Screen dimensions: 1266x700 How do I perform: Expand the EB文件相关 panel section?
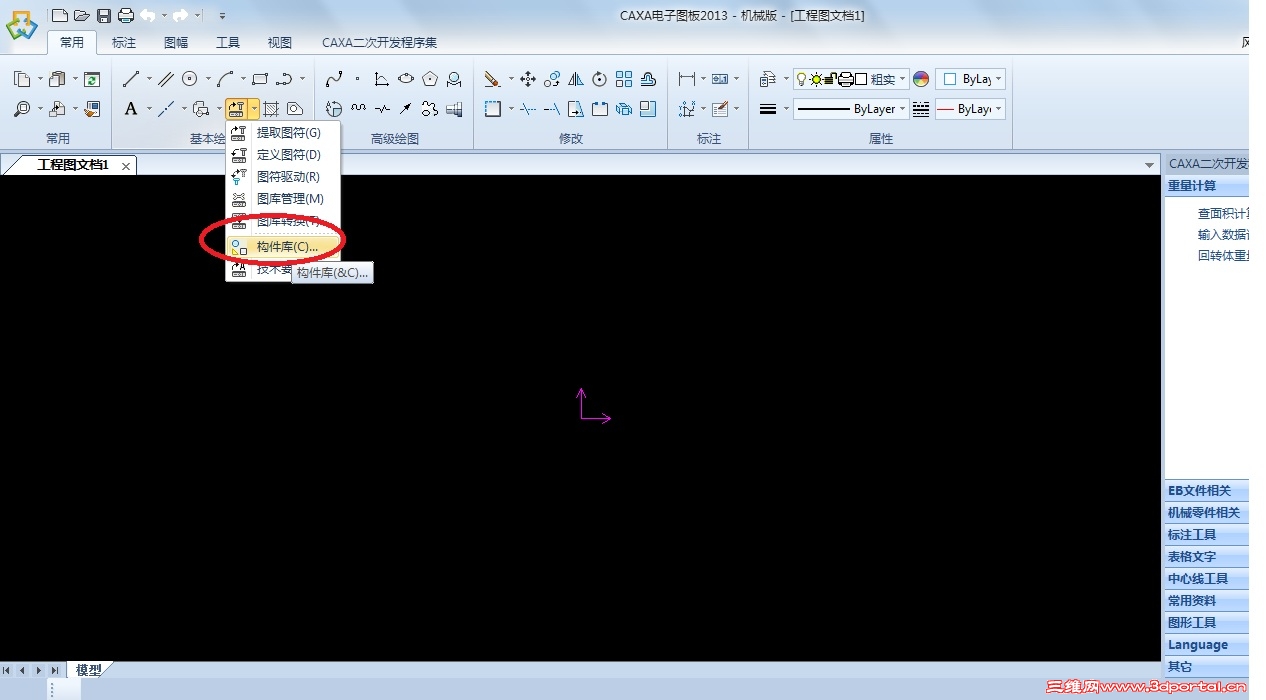click(x=1207, y=491)
